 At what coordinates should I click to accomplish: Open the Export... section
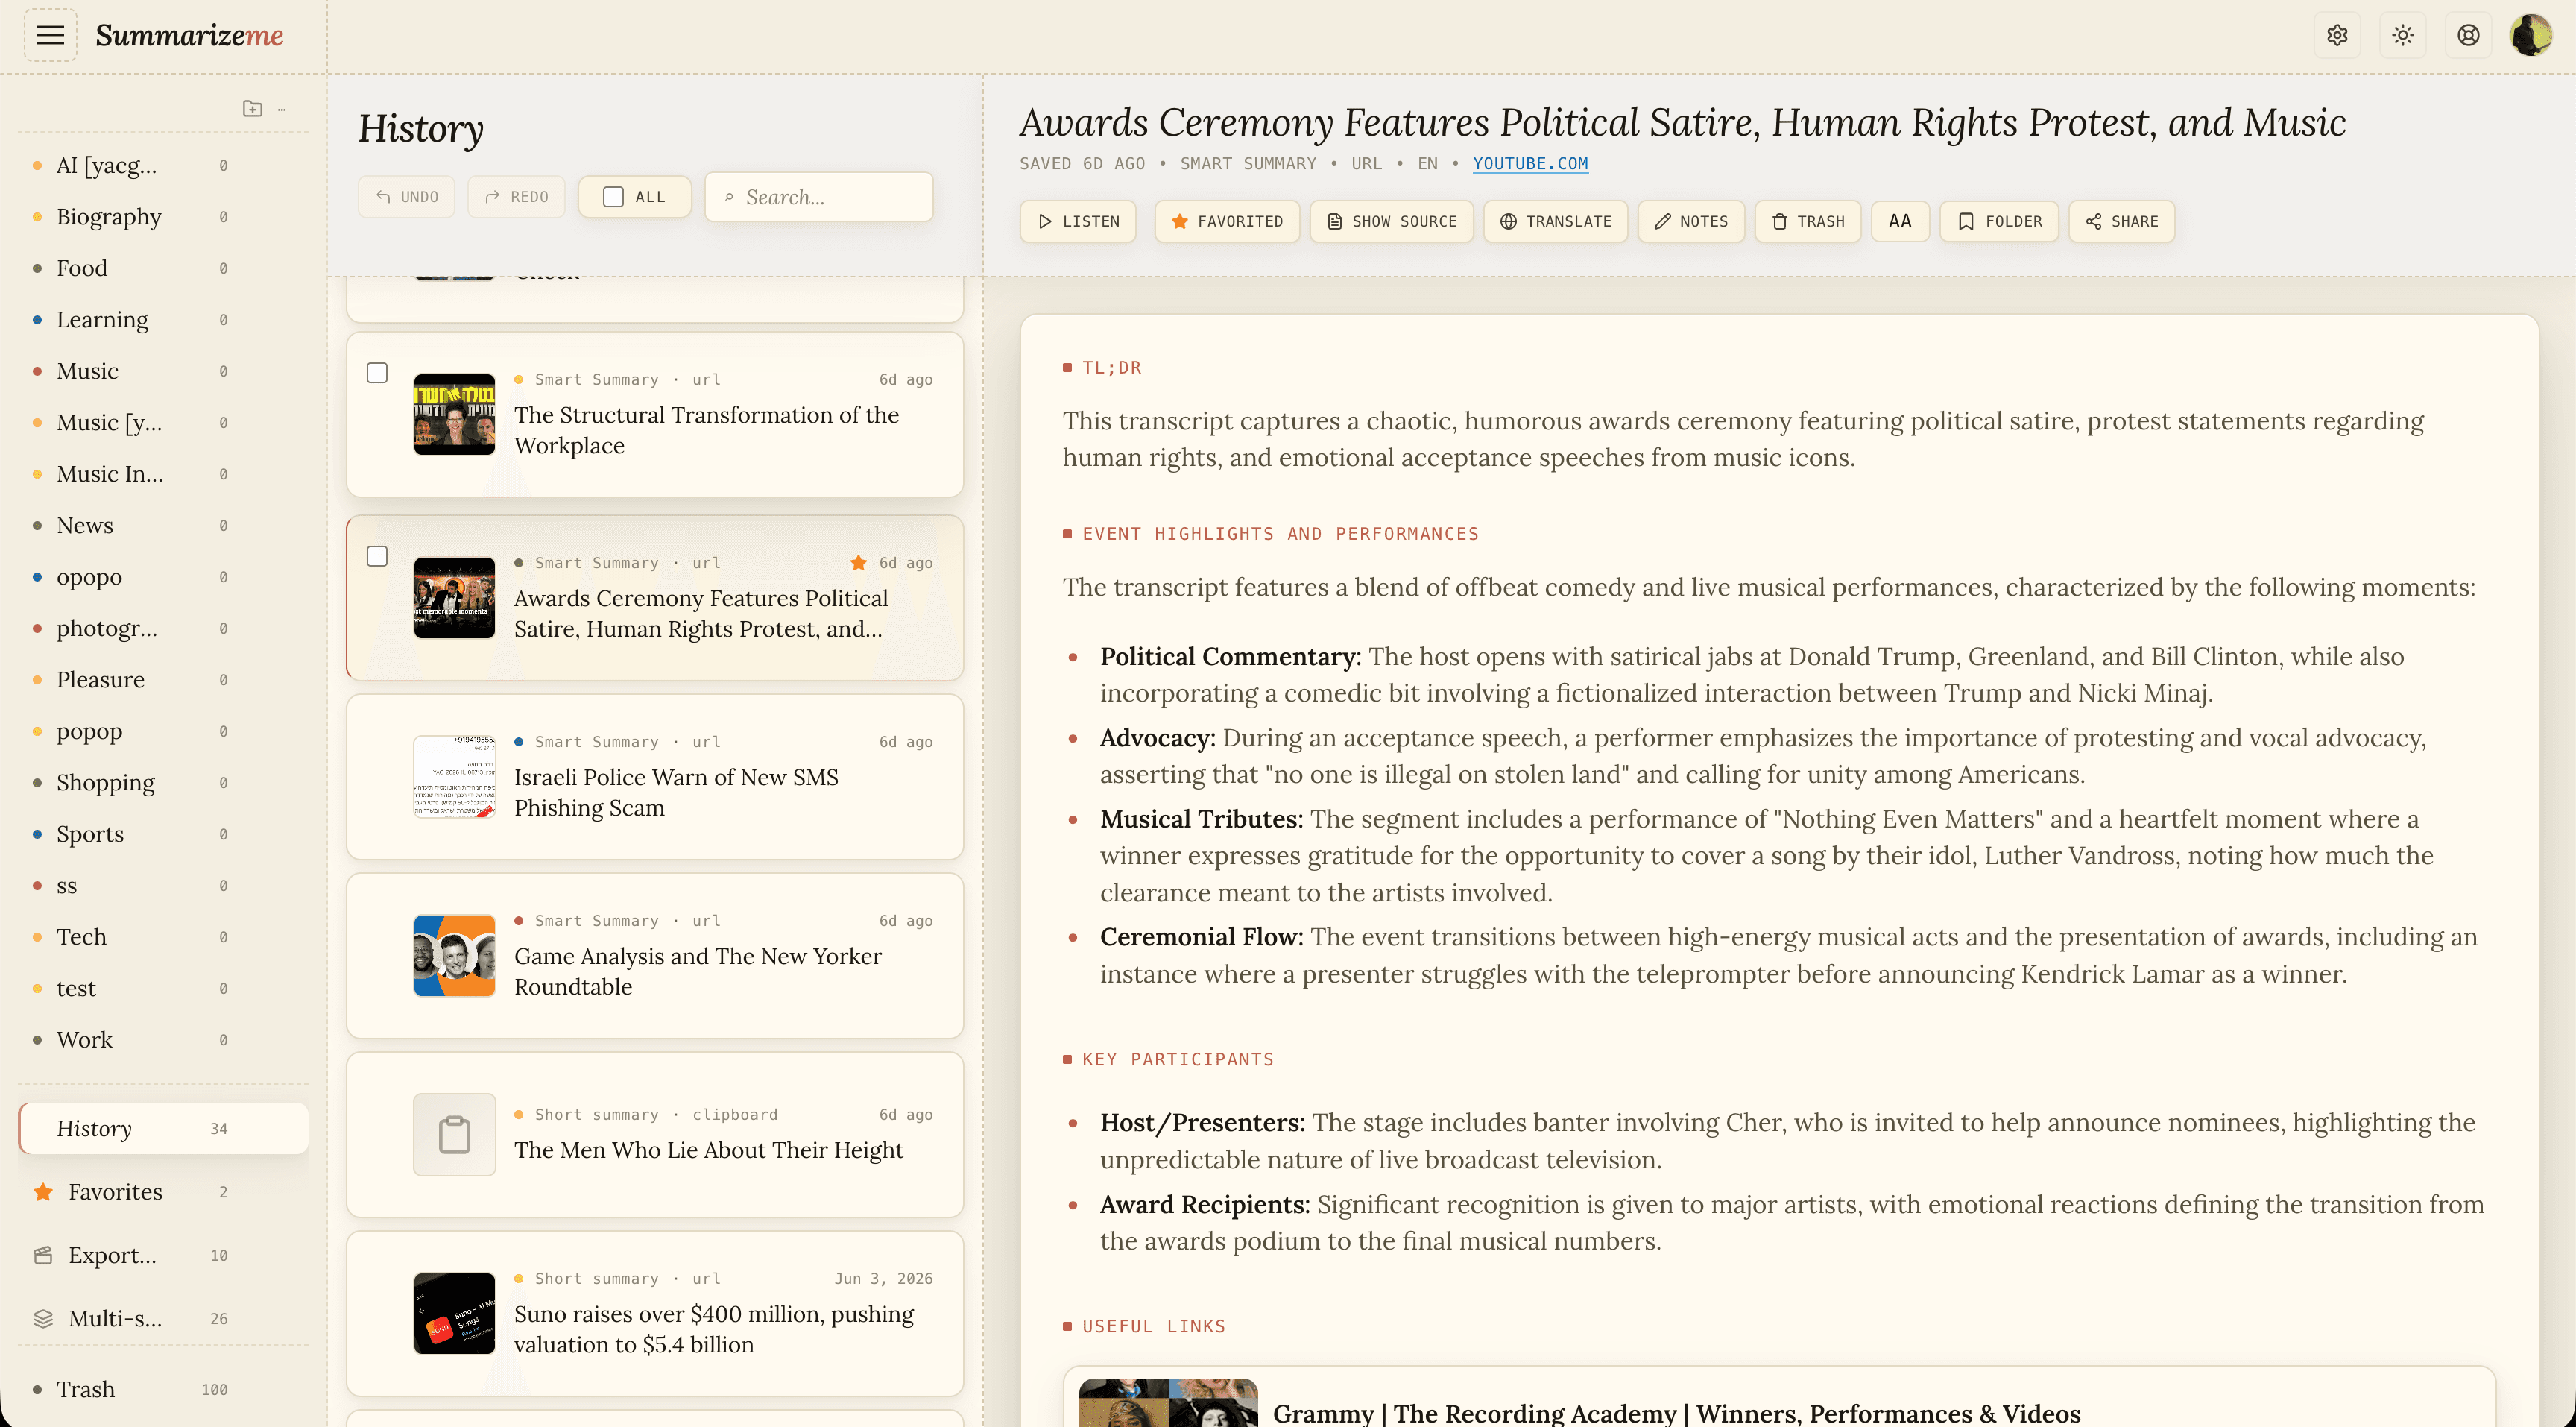(x=163, y=1256)
